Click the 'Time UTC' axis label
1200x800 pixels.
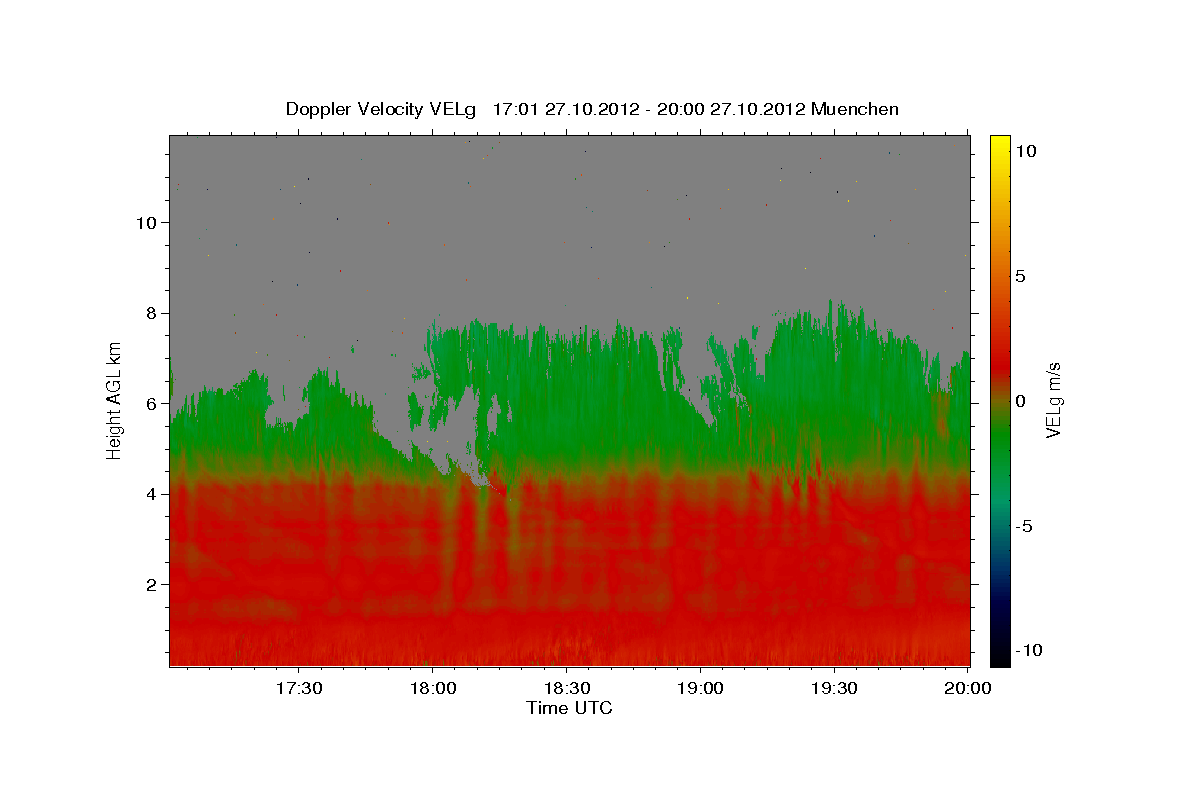[x=569, y=708]
